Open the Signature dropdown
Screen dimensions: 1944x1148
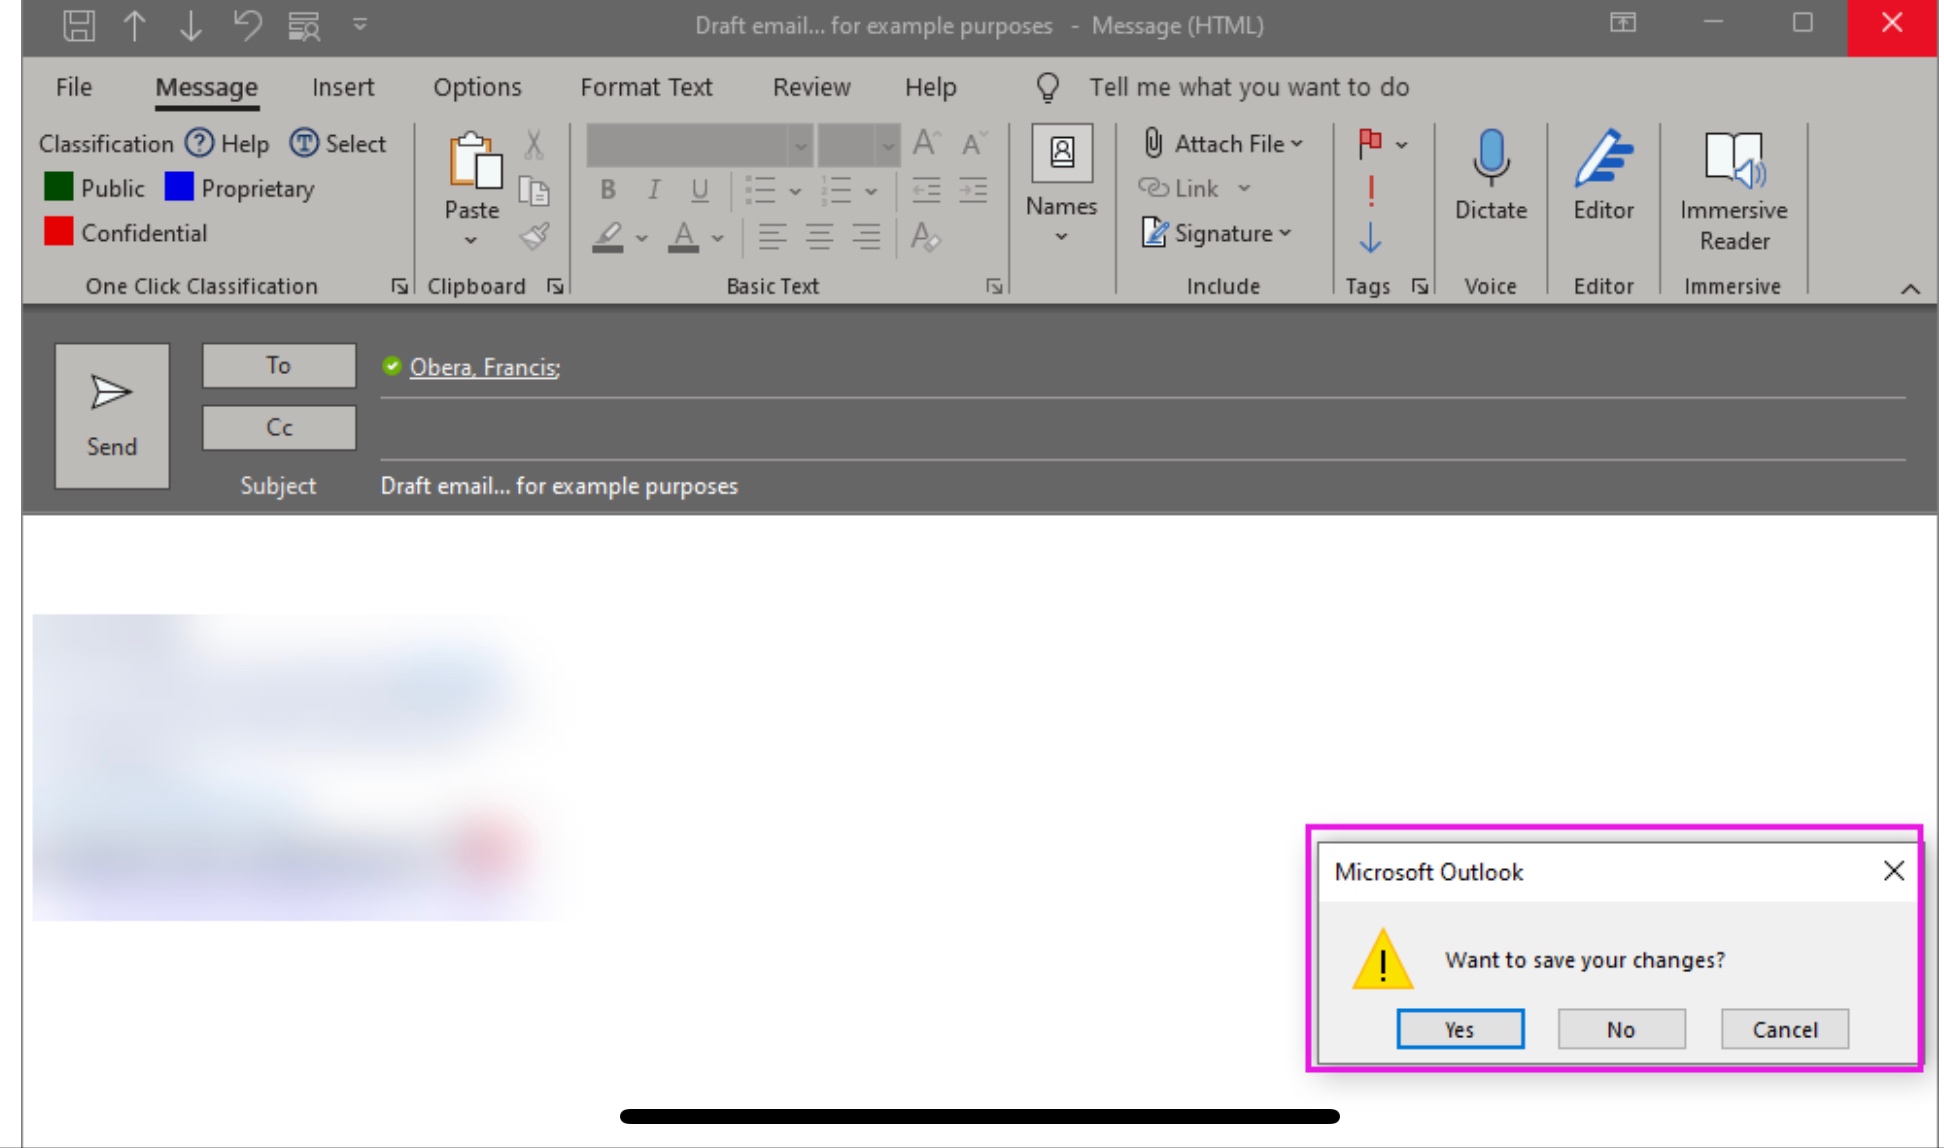[x=1285, y=234]
